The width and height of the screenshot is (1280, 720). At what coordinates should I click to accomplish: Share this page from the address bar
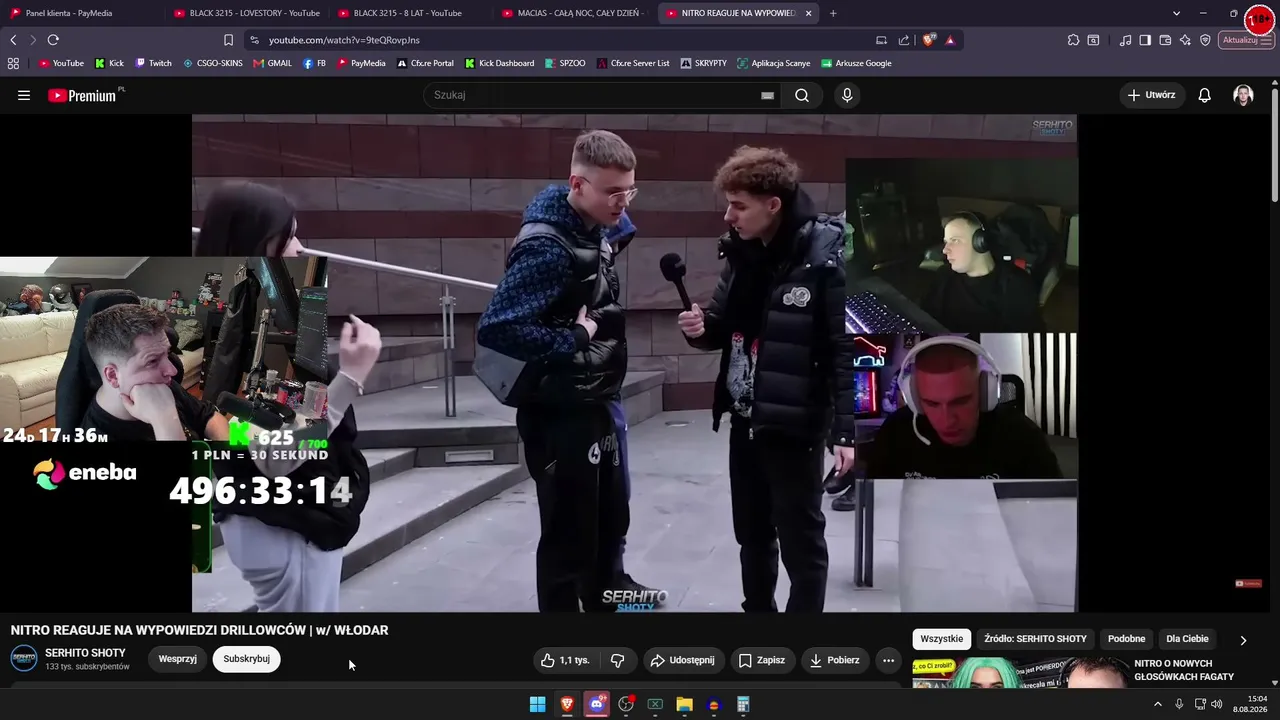click(x=904, y=40)
